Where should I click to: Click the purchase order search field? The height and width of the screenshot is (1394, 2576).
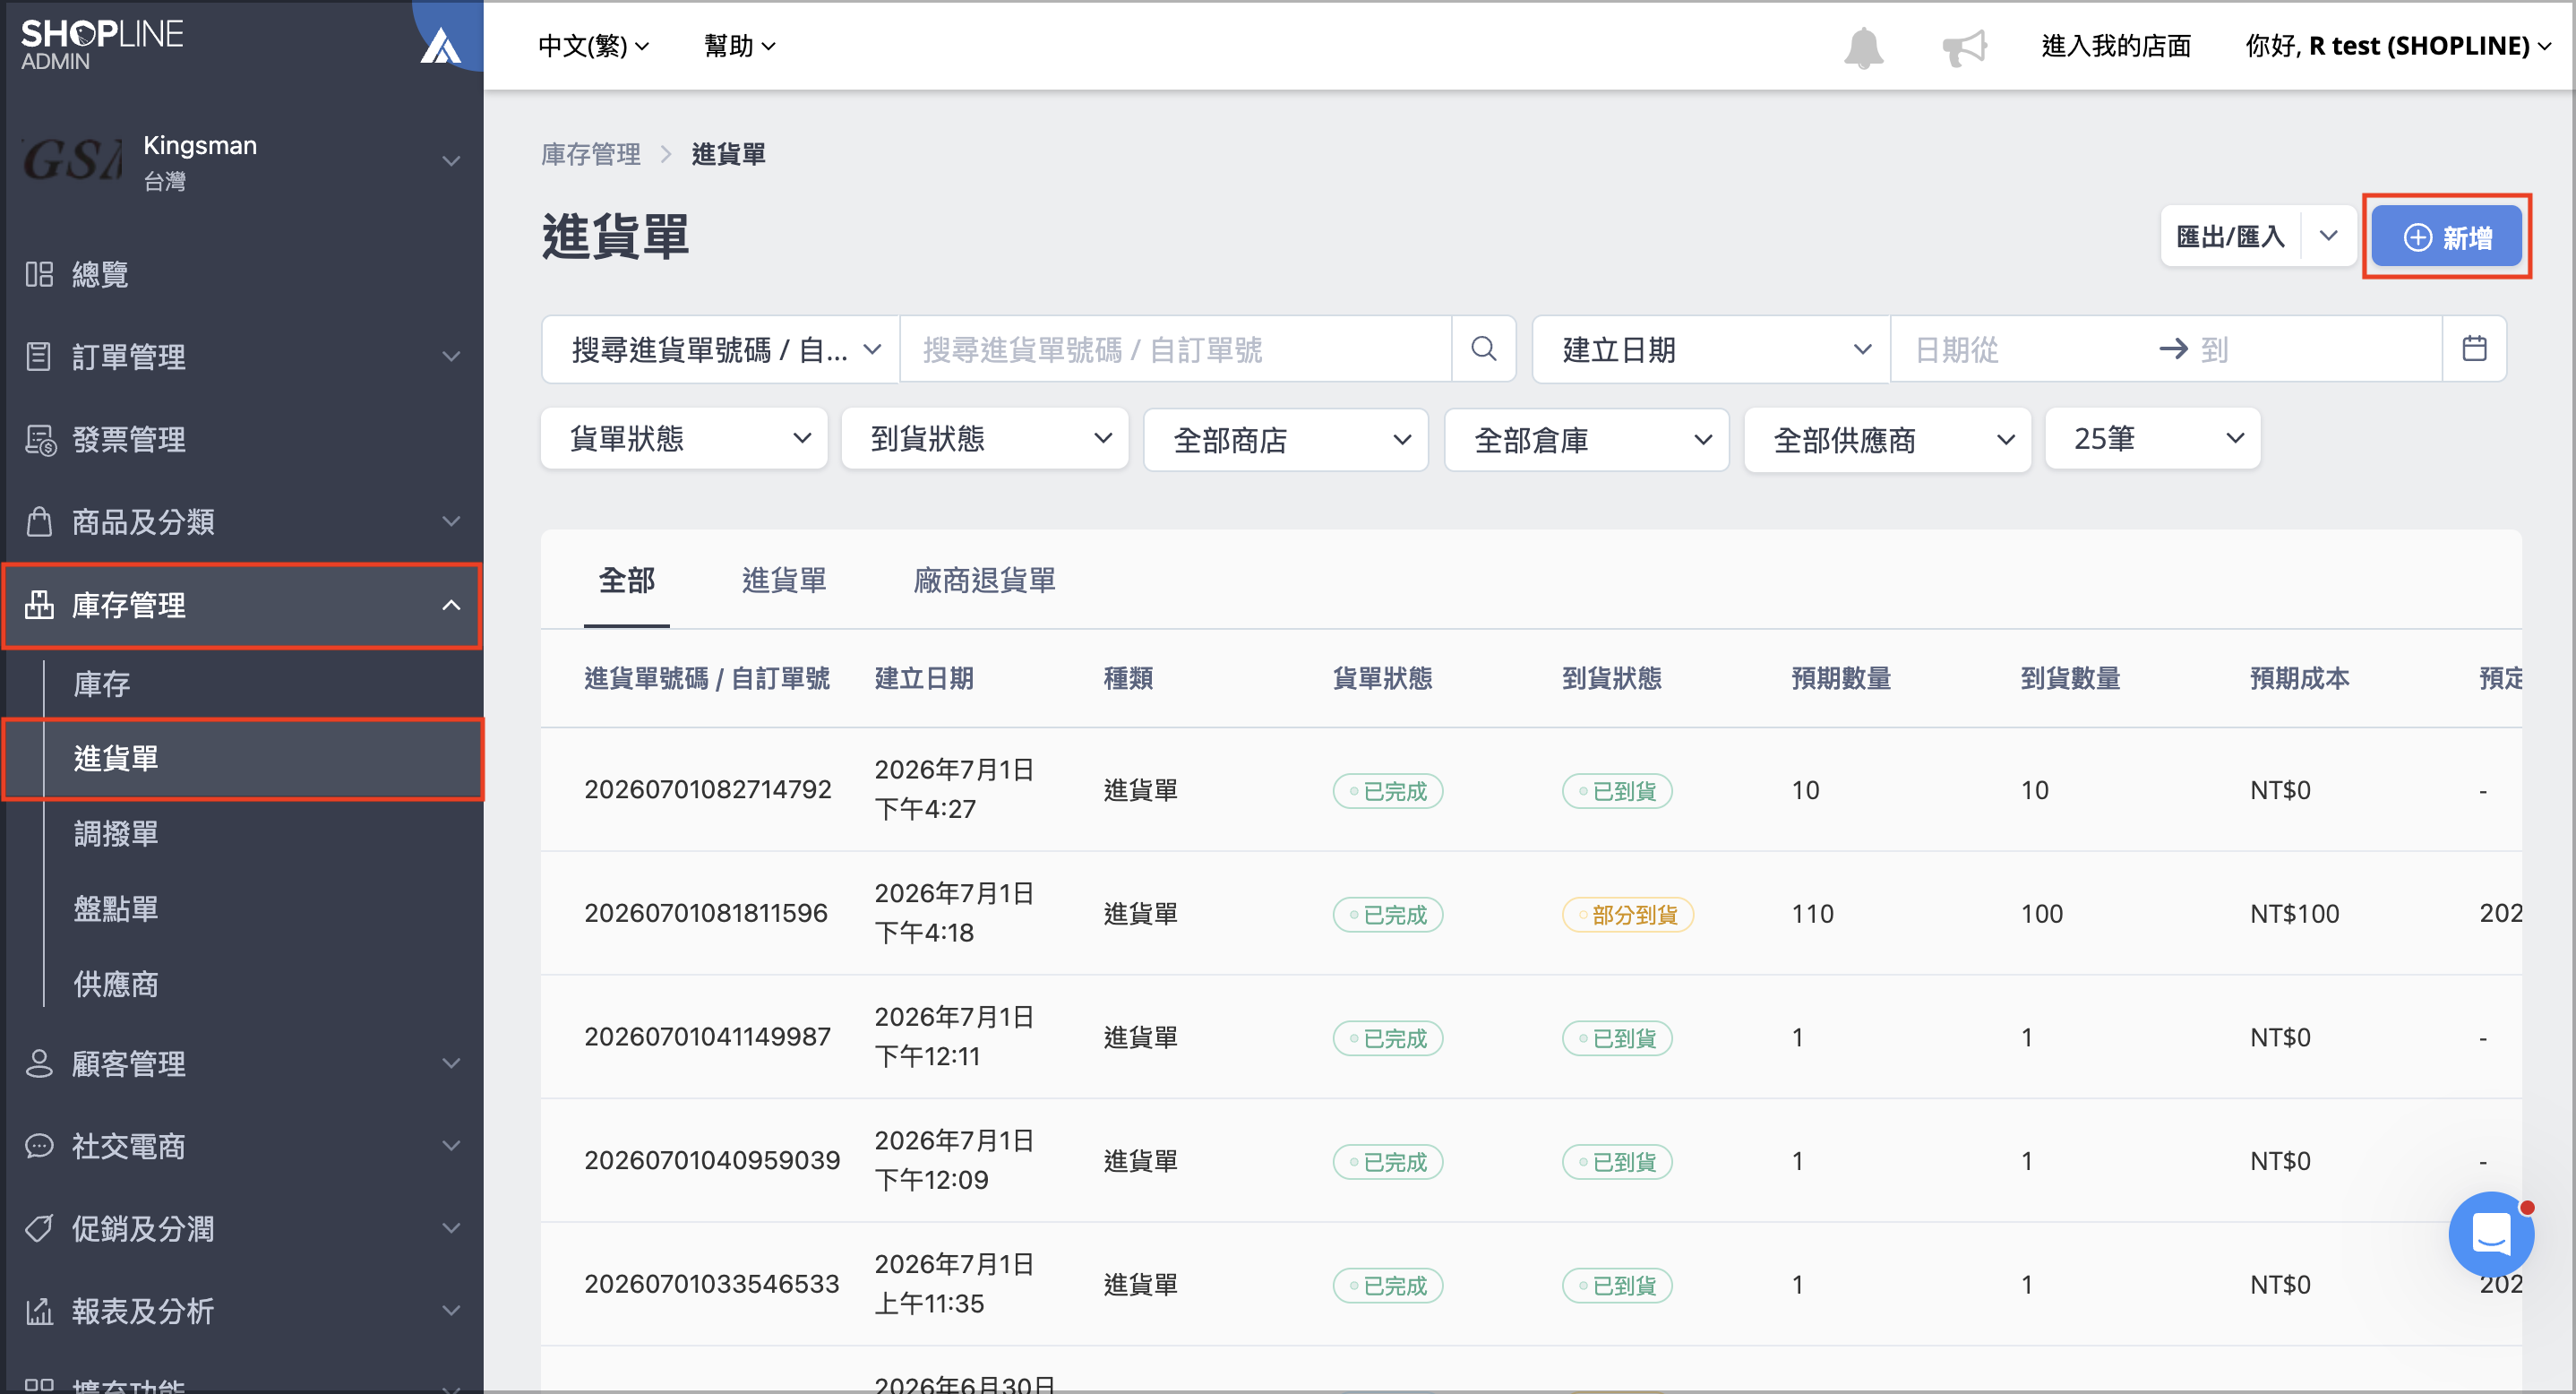[x=1176, y=349]
